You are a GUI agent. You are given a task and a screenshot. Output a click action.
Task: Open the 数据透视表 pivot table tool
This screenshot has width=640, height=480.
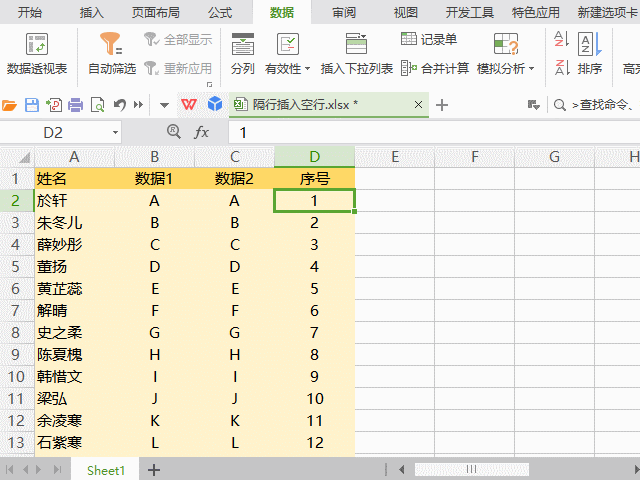click(37, 54)
